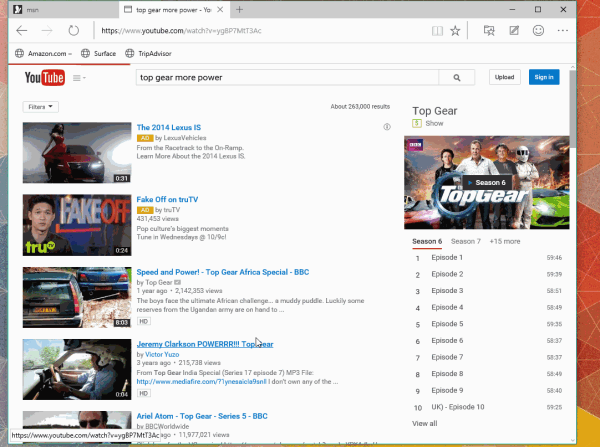Play Season 6 overlay button
Viewport: 600px width, 447px height.
click(487, 183)
